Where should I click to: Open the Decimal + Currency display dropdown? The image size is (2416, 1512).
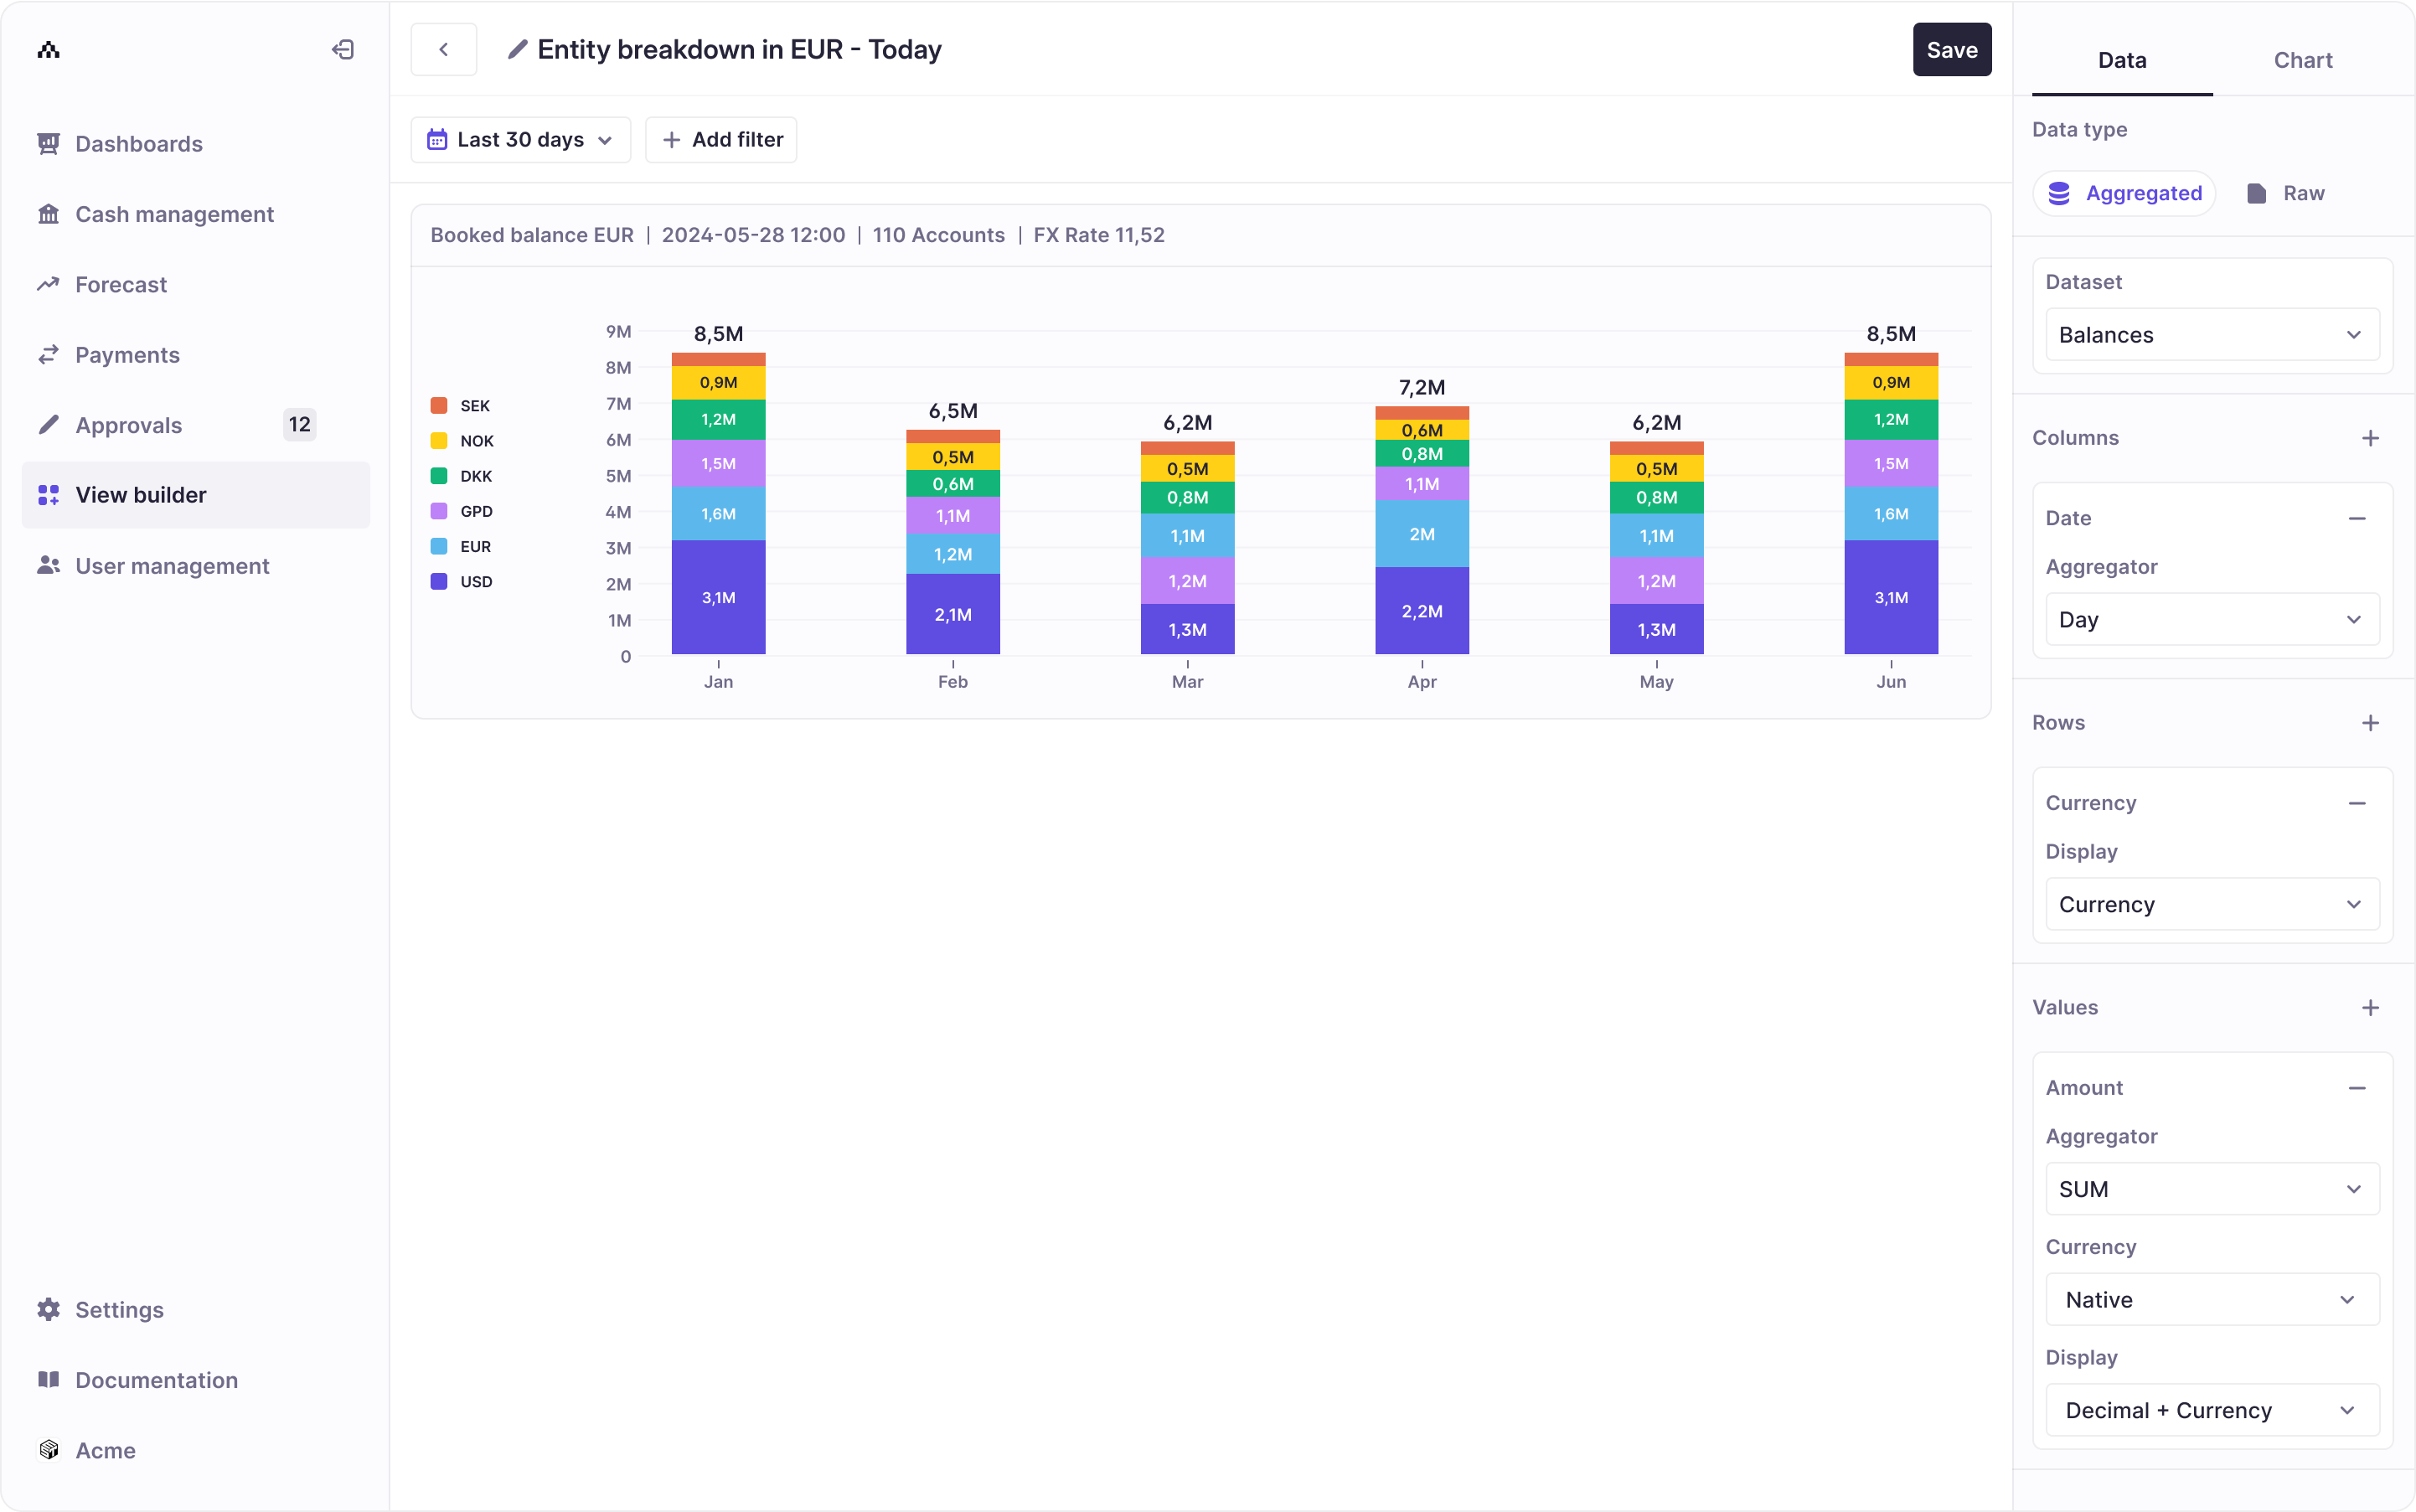(x=2211, y=1410)
